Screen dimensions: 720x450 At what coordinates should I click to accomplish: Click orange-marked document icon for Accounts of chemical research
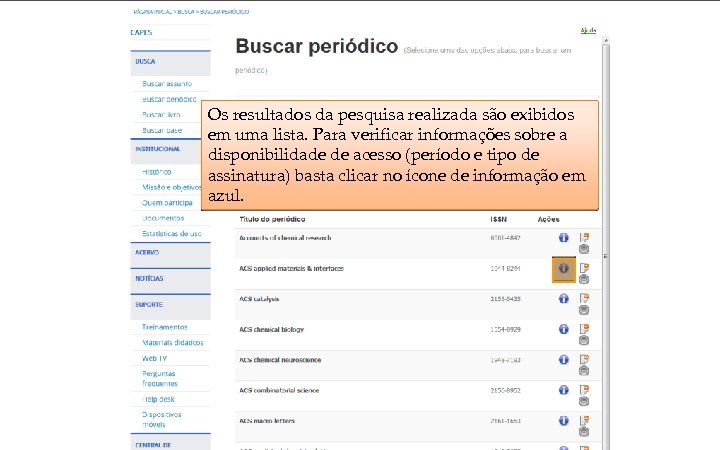click(584, 237)
